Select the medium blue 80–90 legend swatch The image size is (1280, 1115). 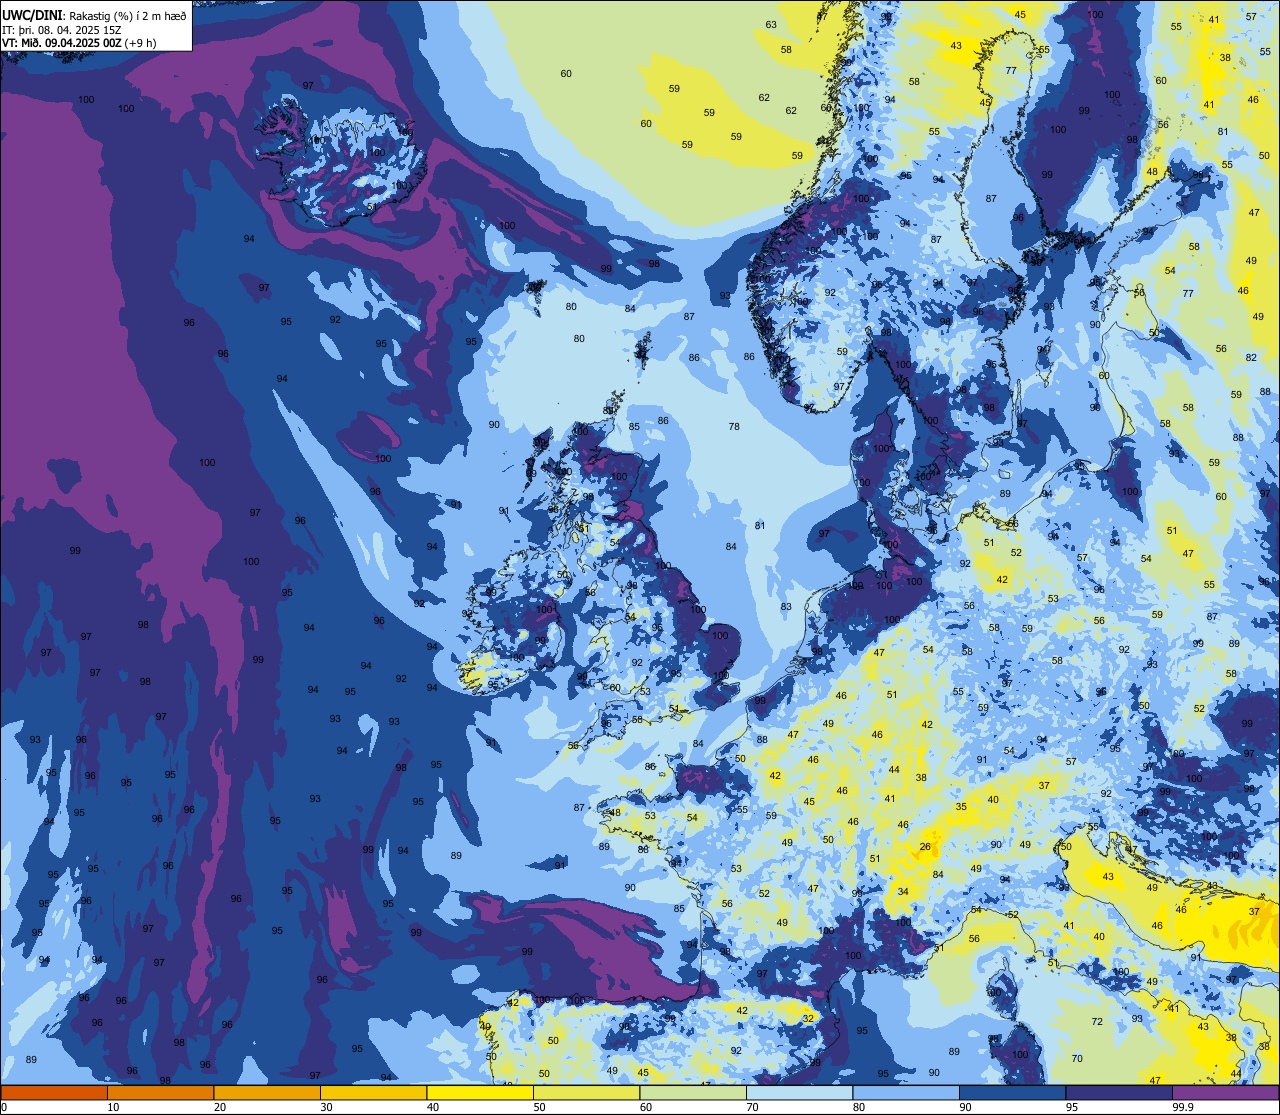[906, 1092]
